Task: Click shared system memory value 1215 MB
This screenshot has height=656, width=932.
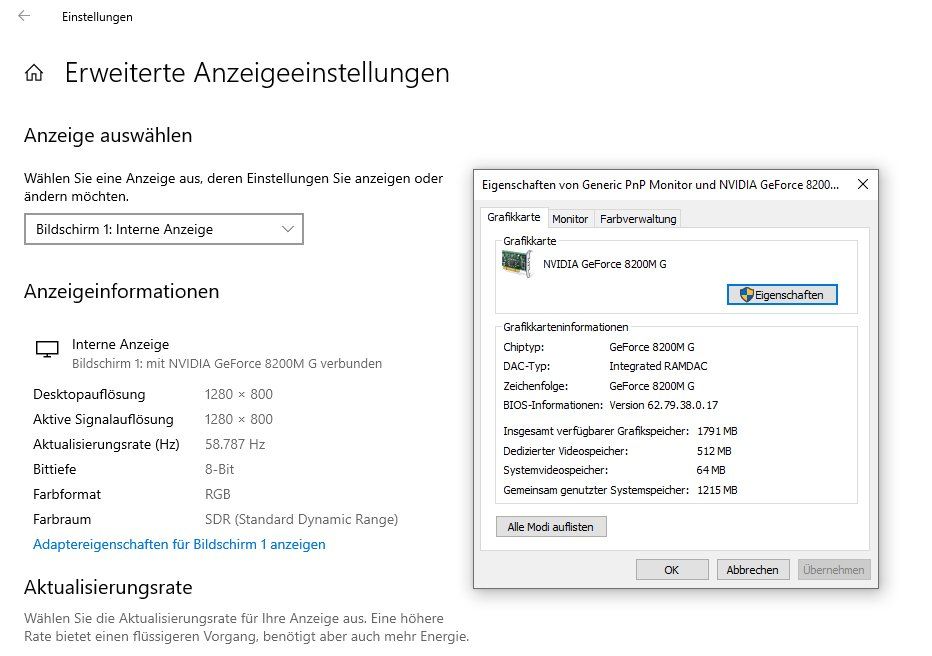Action: click(x=717, y=490)
